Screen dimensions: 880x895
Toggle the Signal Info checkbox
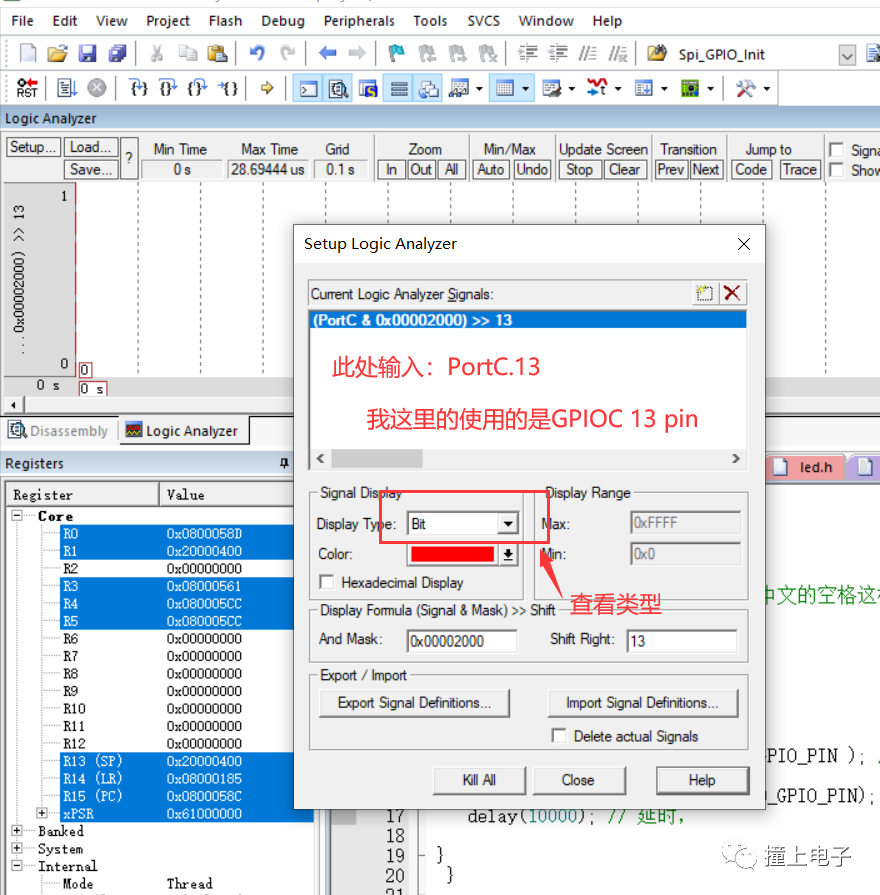coord(837,148)
